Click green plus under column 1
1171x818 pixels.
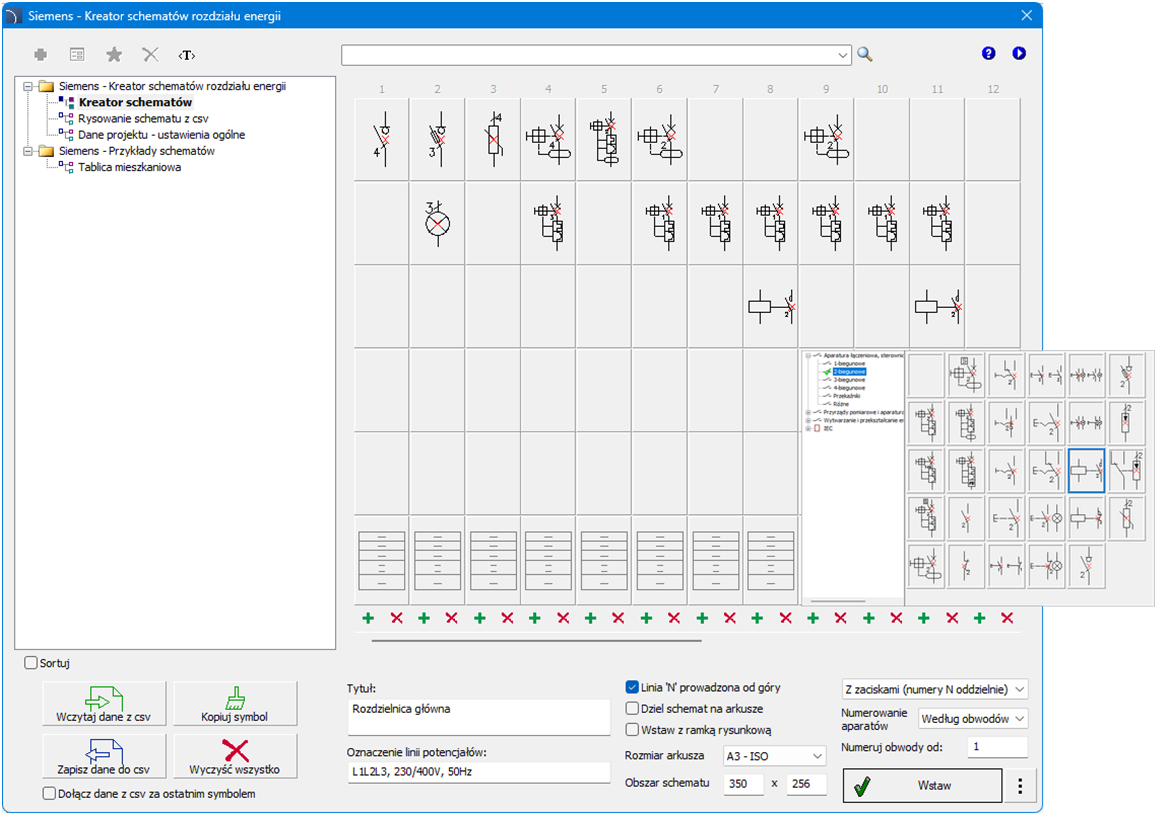click(369, 619)
